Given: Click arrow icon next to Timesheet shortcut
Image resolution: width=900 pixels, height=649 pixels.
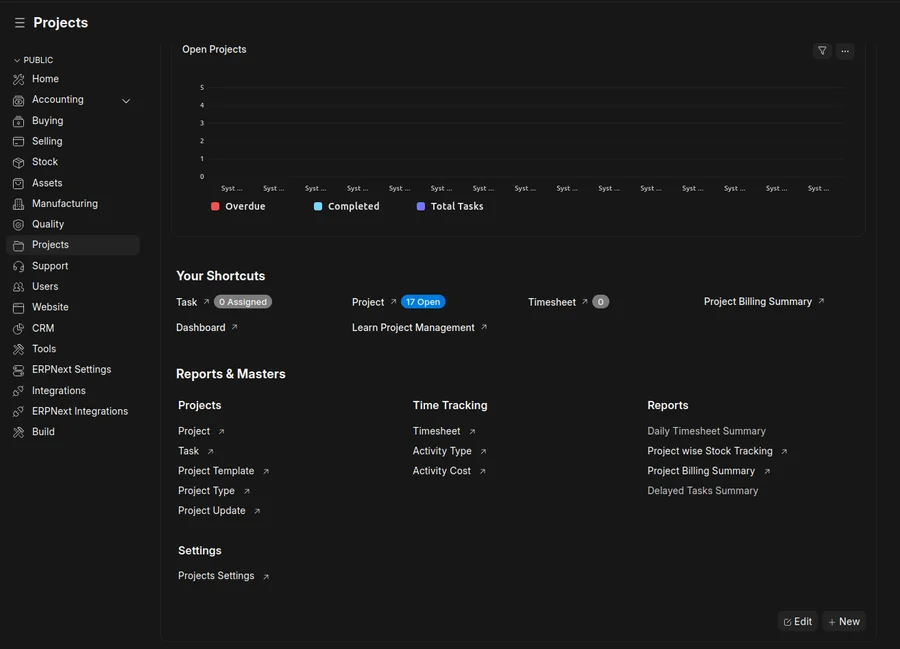Looking at the screenshot, I should [584, 301].
